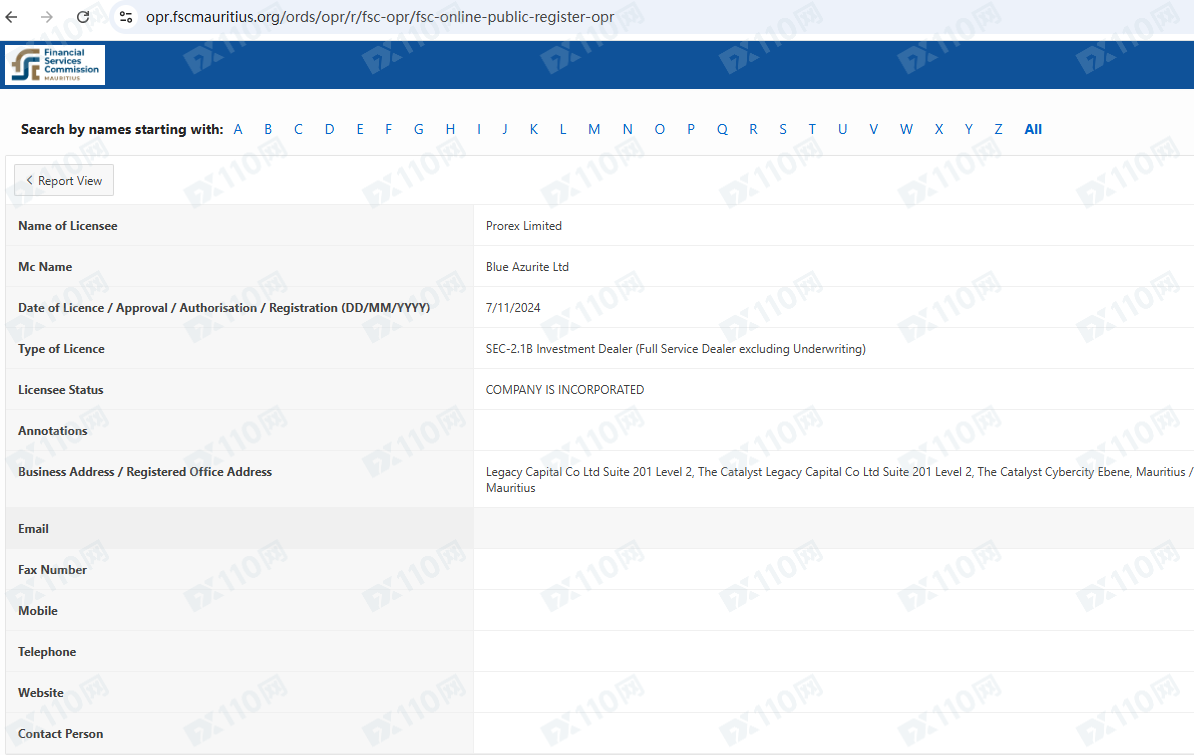Filter names starting with X
The image size is (1194, 755).
pyautogui.click(x=939, y=130)
